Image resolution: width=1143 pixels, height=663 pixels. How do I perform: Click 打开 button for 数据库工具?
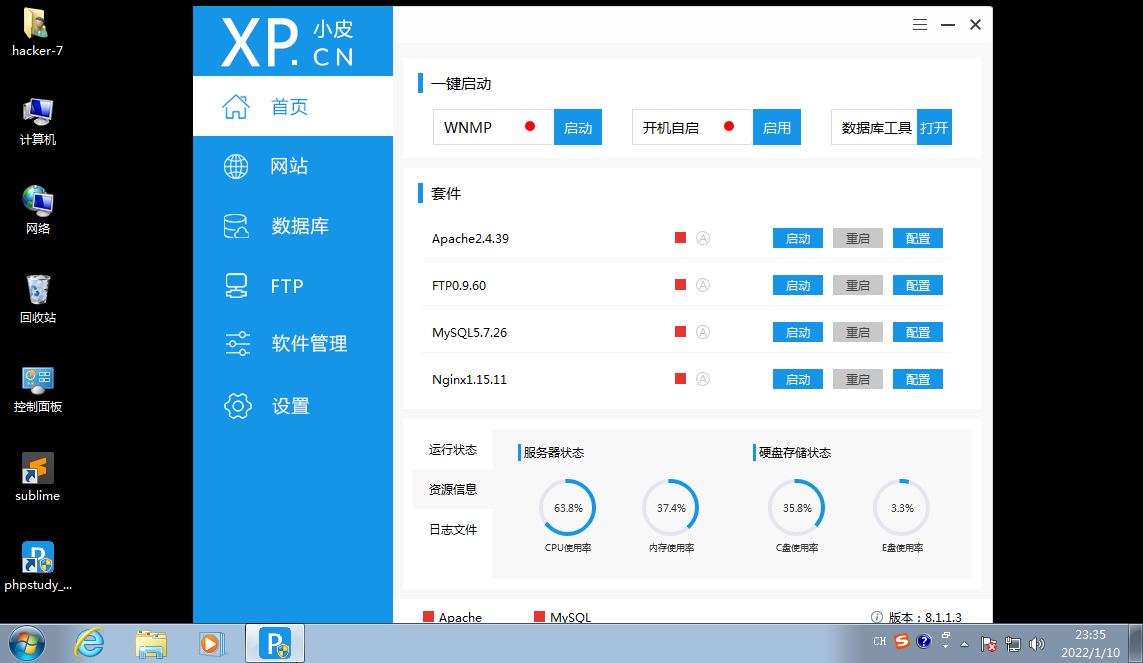(934, 127)
